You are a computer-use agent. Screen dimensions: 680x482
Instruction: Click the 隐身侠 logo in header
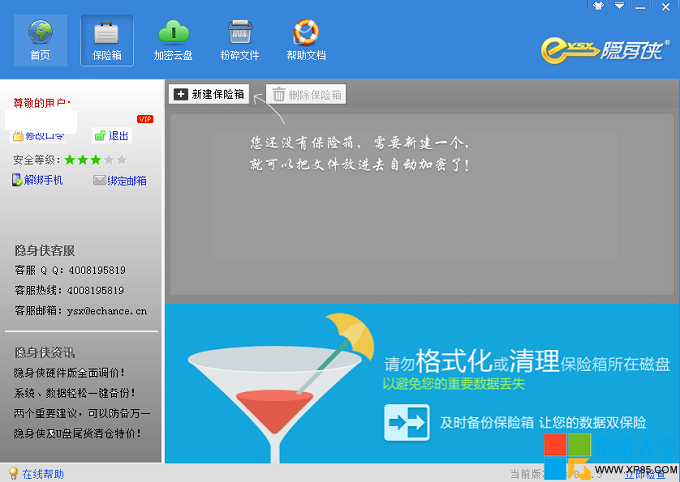click(597, 48)
